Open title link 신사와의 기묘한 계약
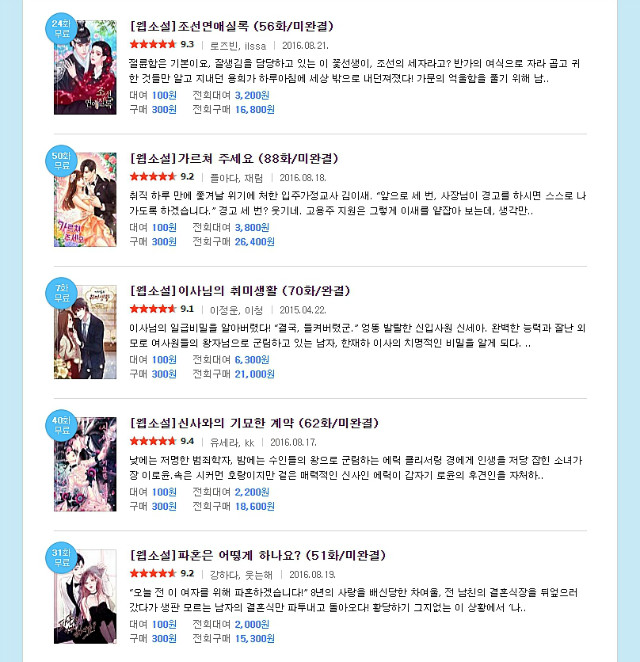The height and width of the screenshot is (662, 640). [254, 423]
